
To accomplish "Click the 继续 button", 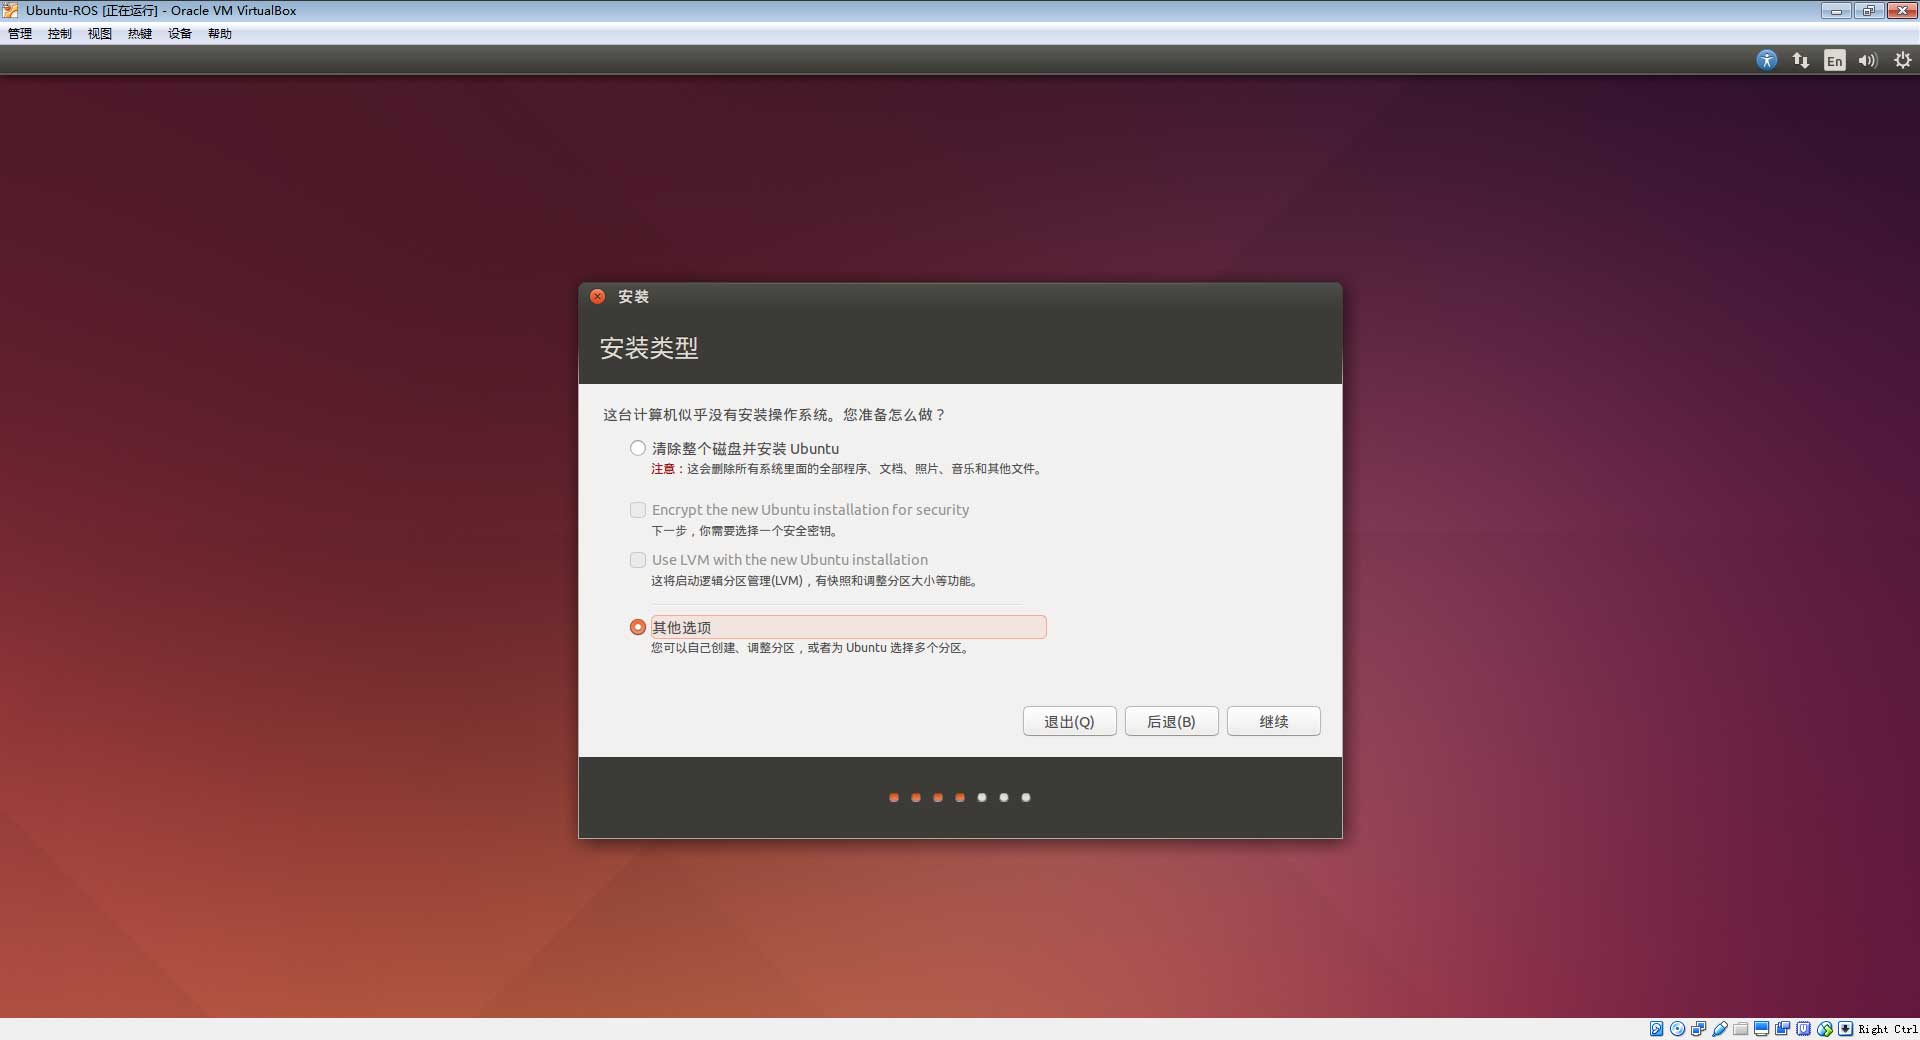I will 1273,721.
